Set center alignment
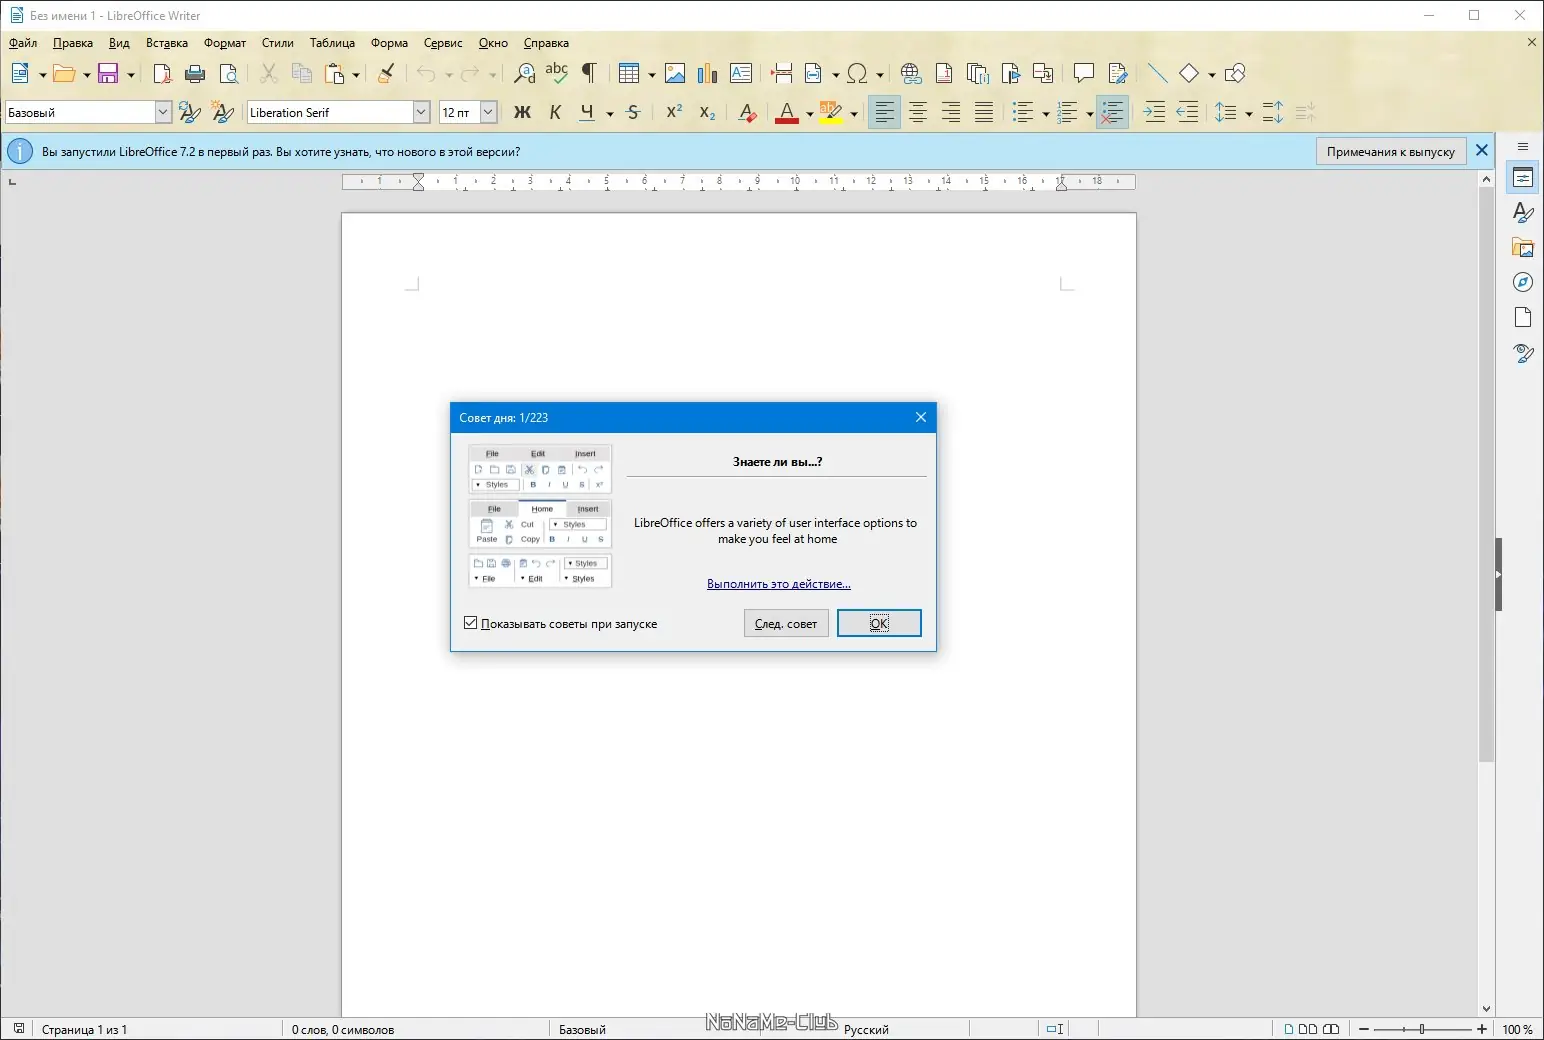 pos(918,113)
